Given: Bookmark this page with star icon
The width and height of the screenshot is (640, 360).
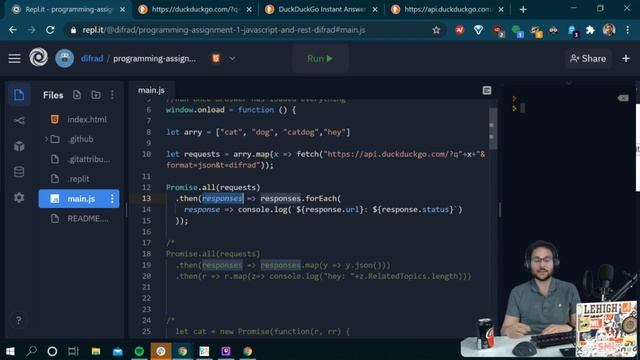Looking at the screenshot, I should pos(436,30).
